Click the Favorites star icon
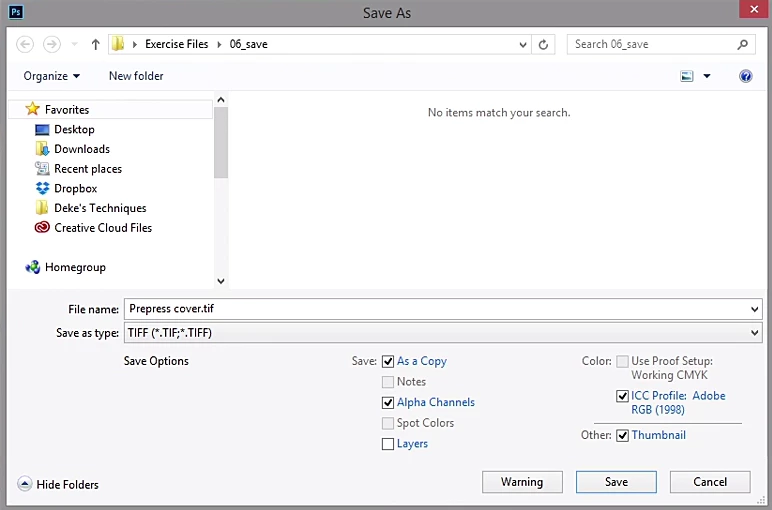The image size is (772, 510). tap(32, 109)
